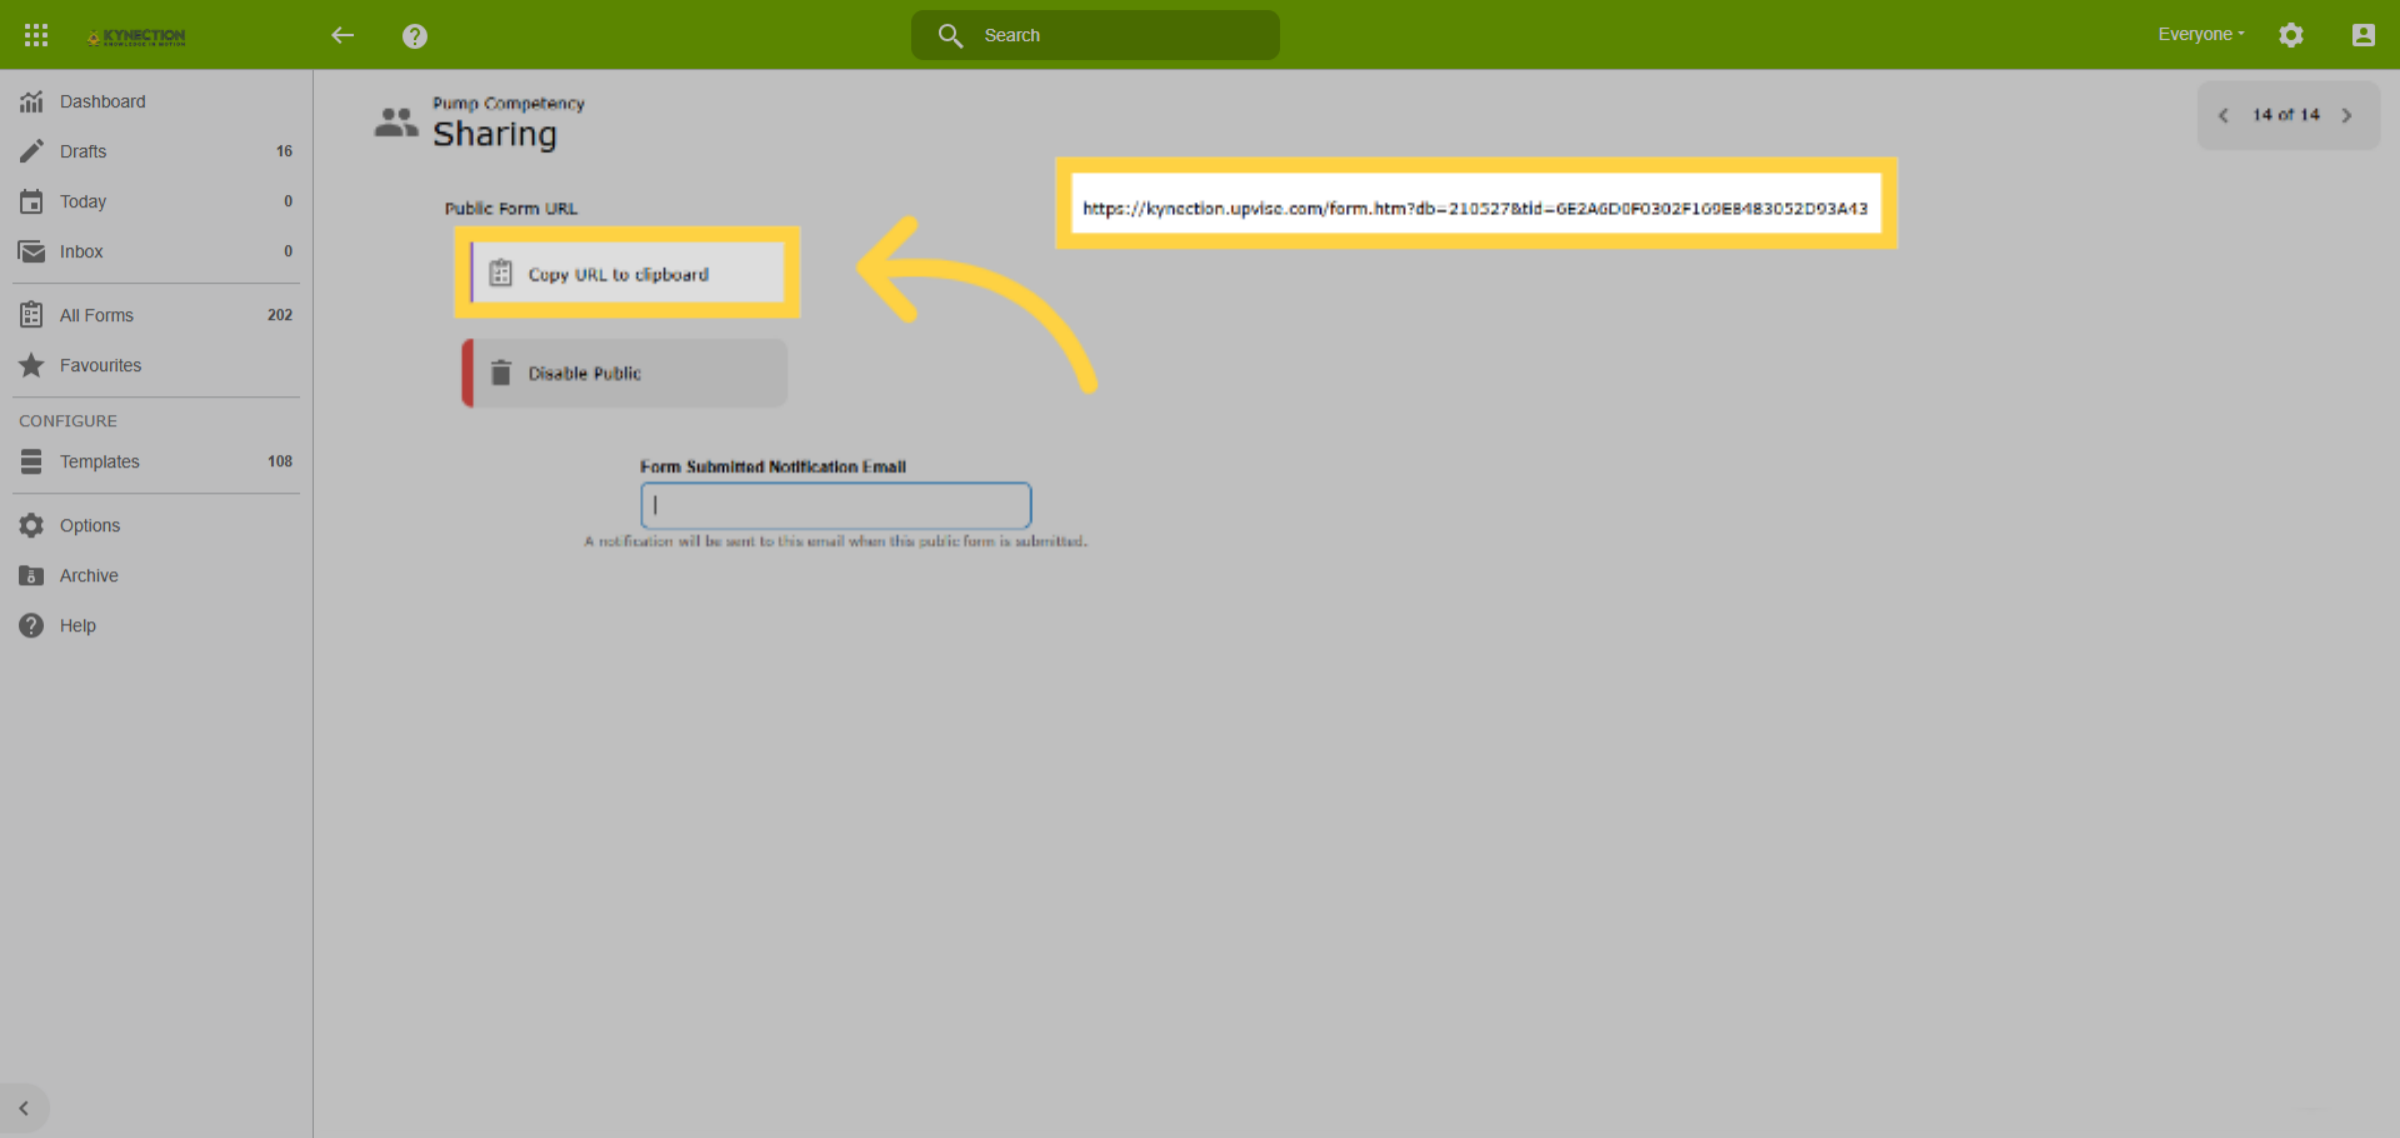Click the clipboard icon on Copy URL button
The width and height of the screenshot is (2400, 1138).
(501, 273)
